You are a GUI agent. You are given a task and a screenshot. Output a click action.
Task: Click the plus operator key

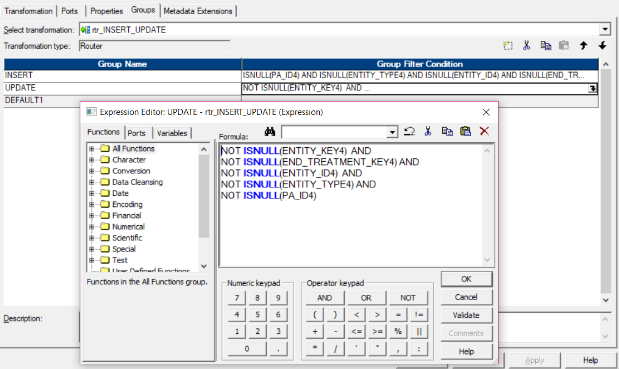click(315, 332)
